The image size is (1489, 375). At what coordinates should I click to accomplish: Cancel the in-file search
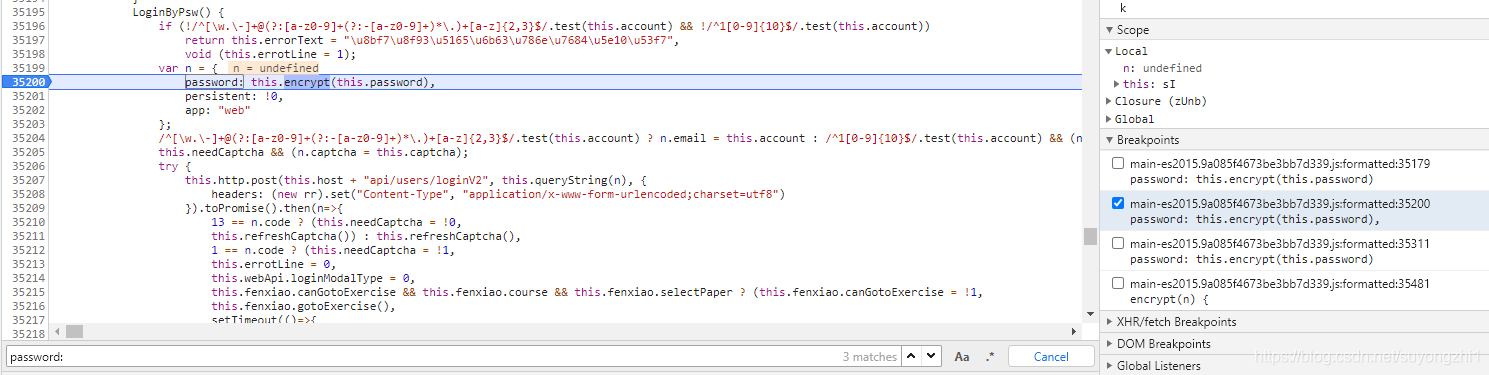(x=1051, y=357)
